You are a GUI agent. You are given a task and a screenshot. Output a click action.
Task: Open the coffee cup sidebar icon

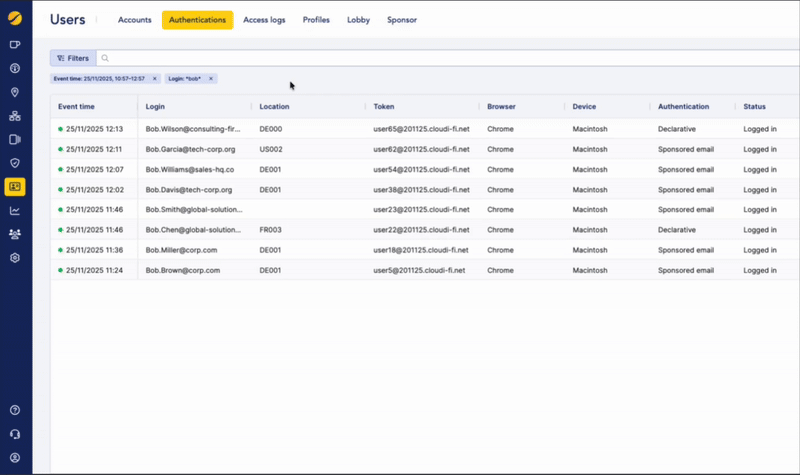point(15,45)
